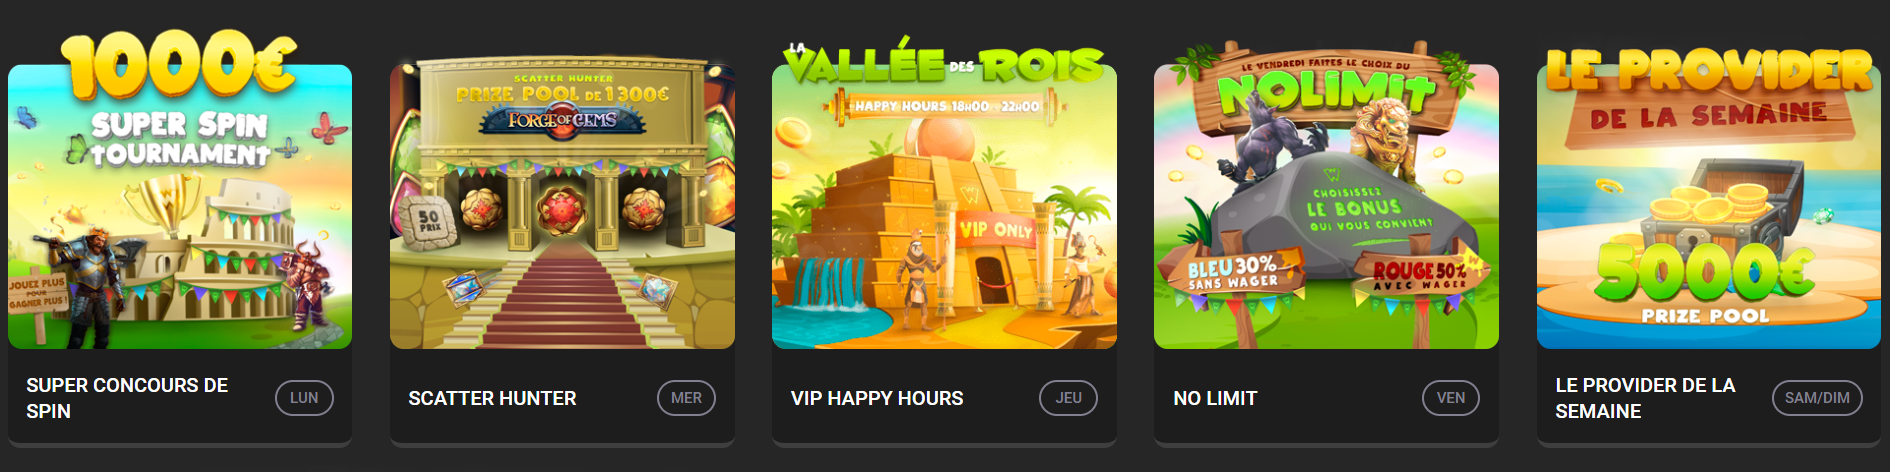Click the MER day badge

tap(686, 398)
